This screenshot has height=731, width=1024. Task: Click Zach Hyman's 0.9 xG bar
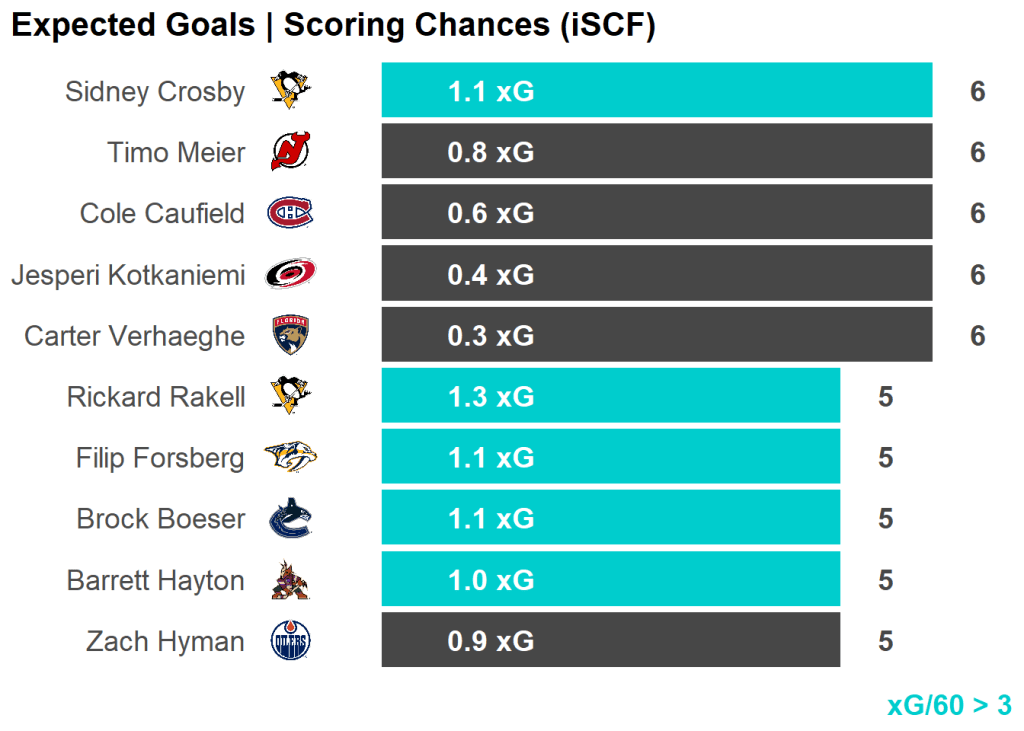[x=610, y=641]
